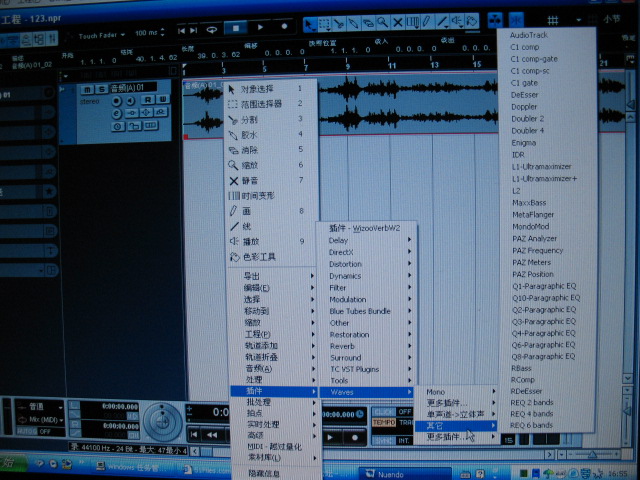Expand the Reverb plugin submenu
The height and width of the screenshot is (480, 640).
tap(368, 346)
